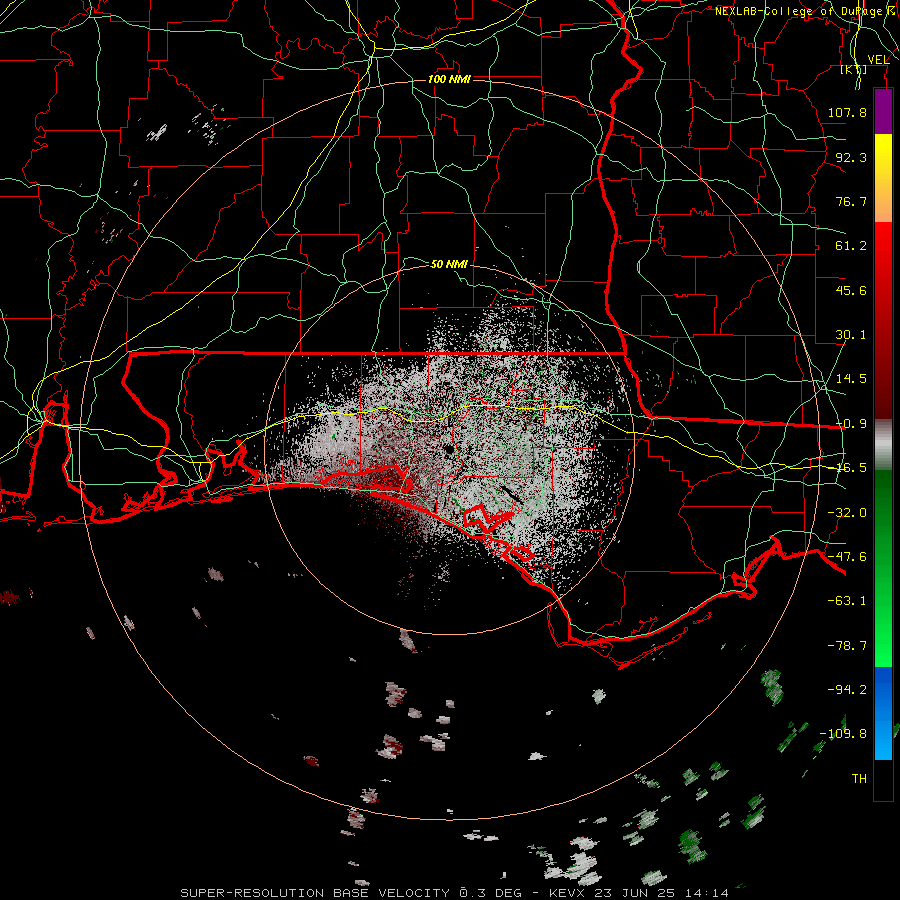The width and height of the screenshot is (900, 900).
Task: Pick the gray near-zero segment of the color bar
Action: pos(883,444)
